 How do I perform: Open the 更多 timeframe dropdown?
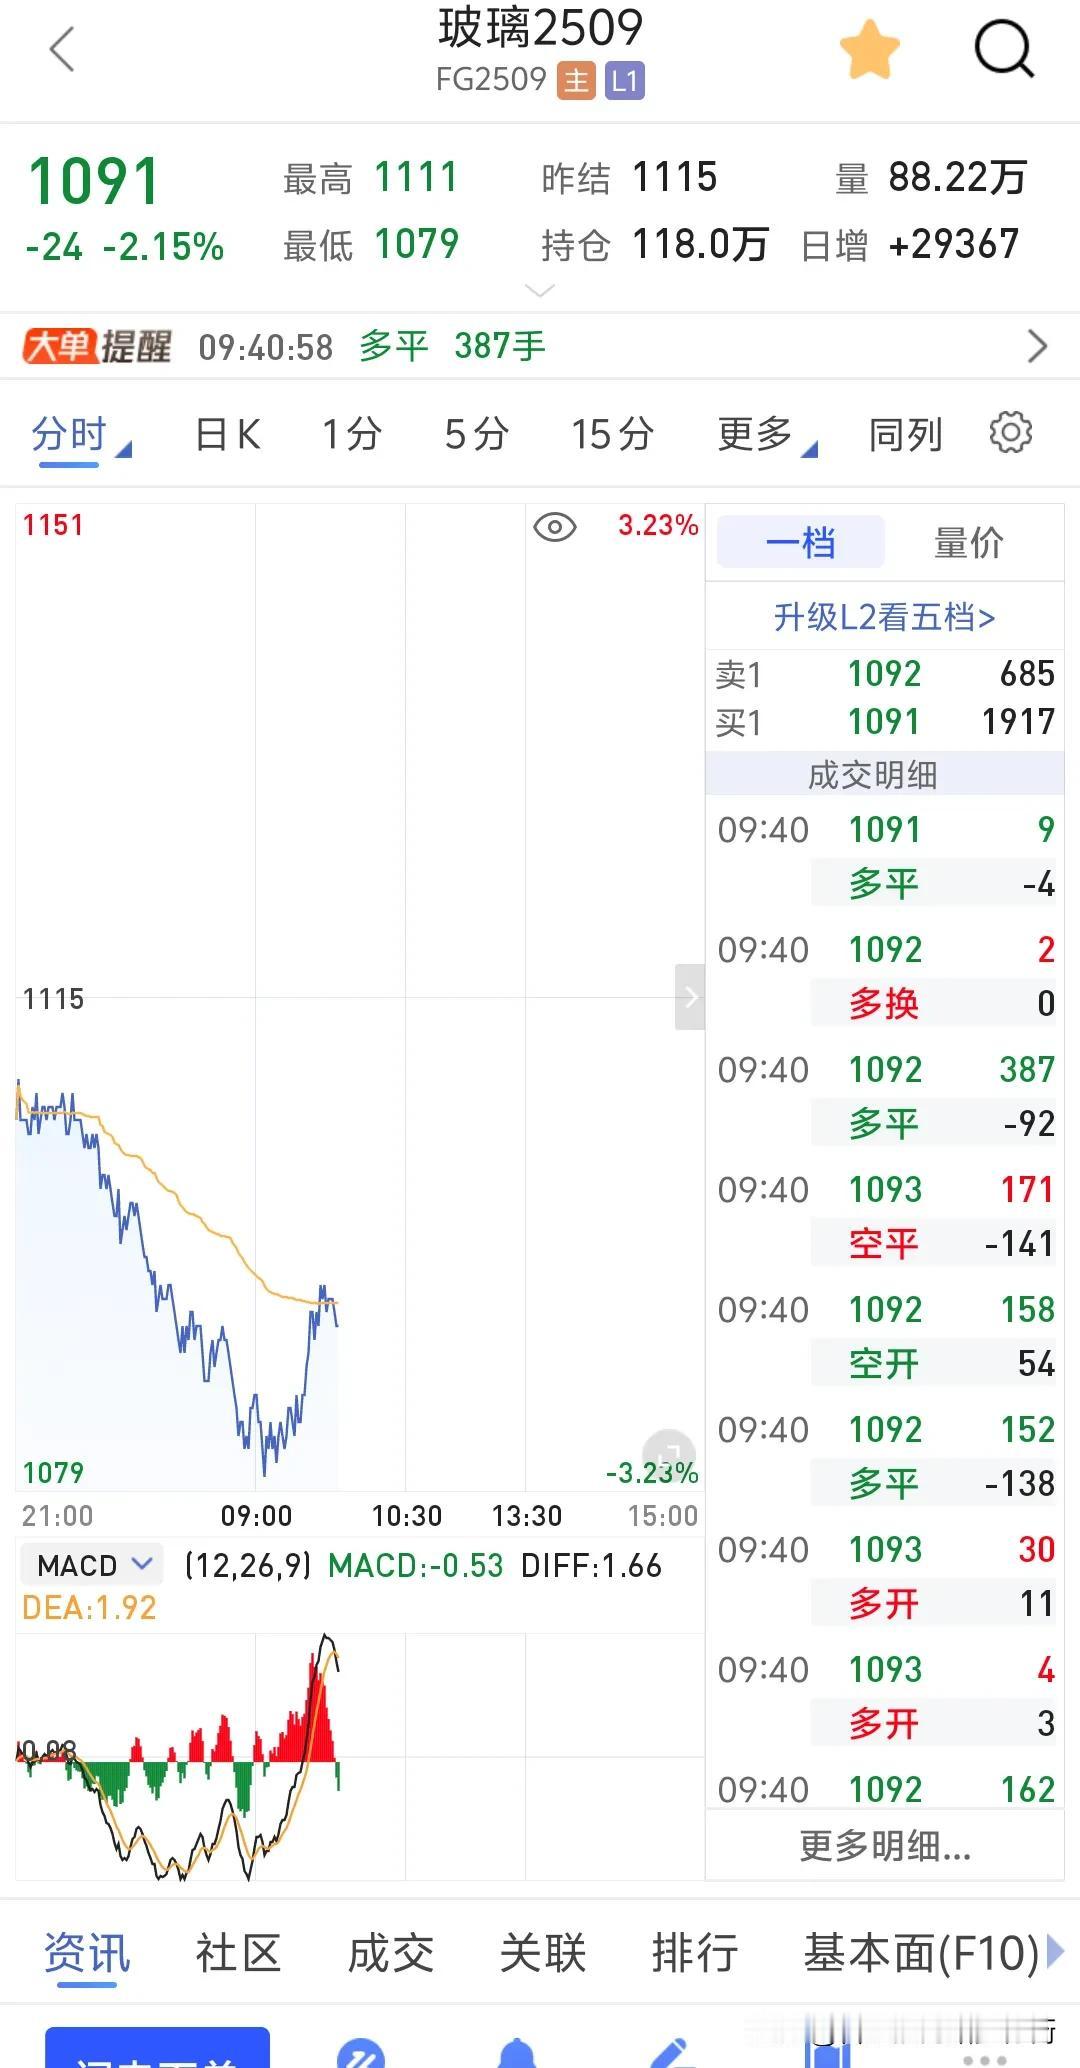pyautogui.click(x=767, y=435)
